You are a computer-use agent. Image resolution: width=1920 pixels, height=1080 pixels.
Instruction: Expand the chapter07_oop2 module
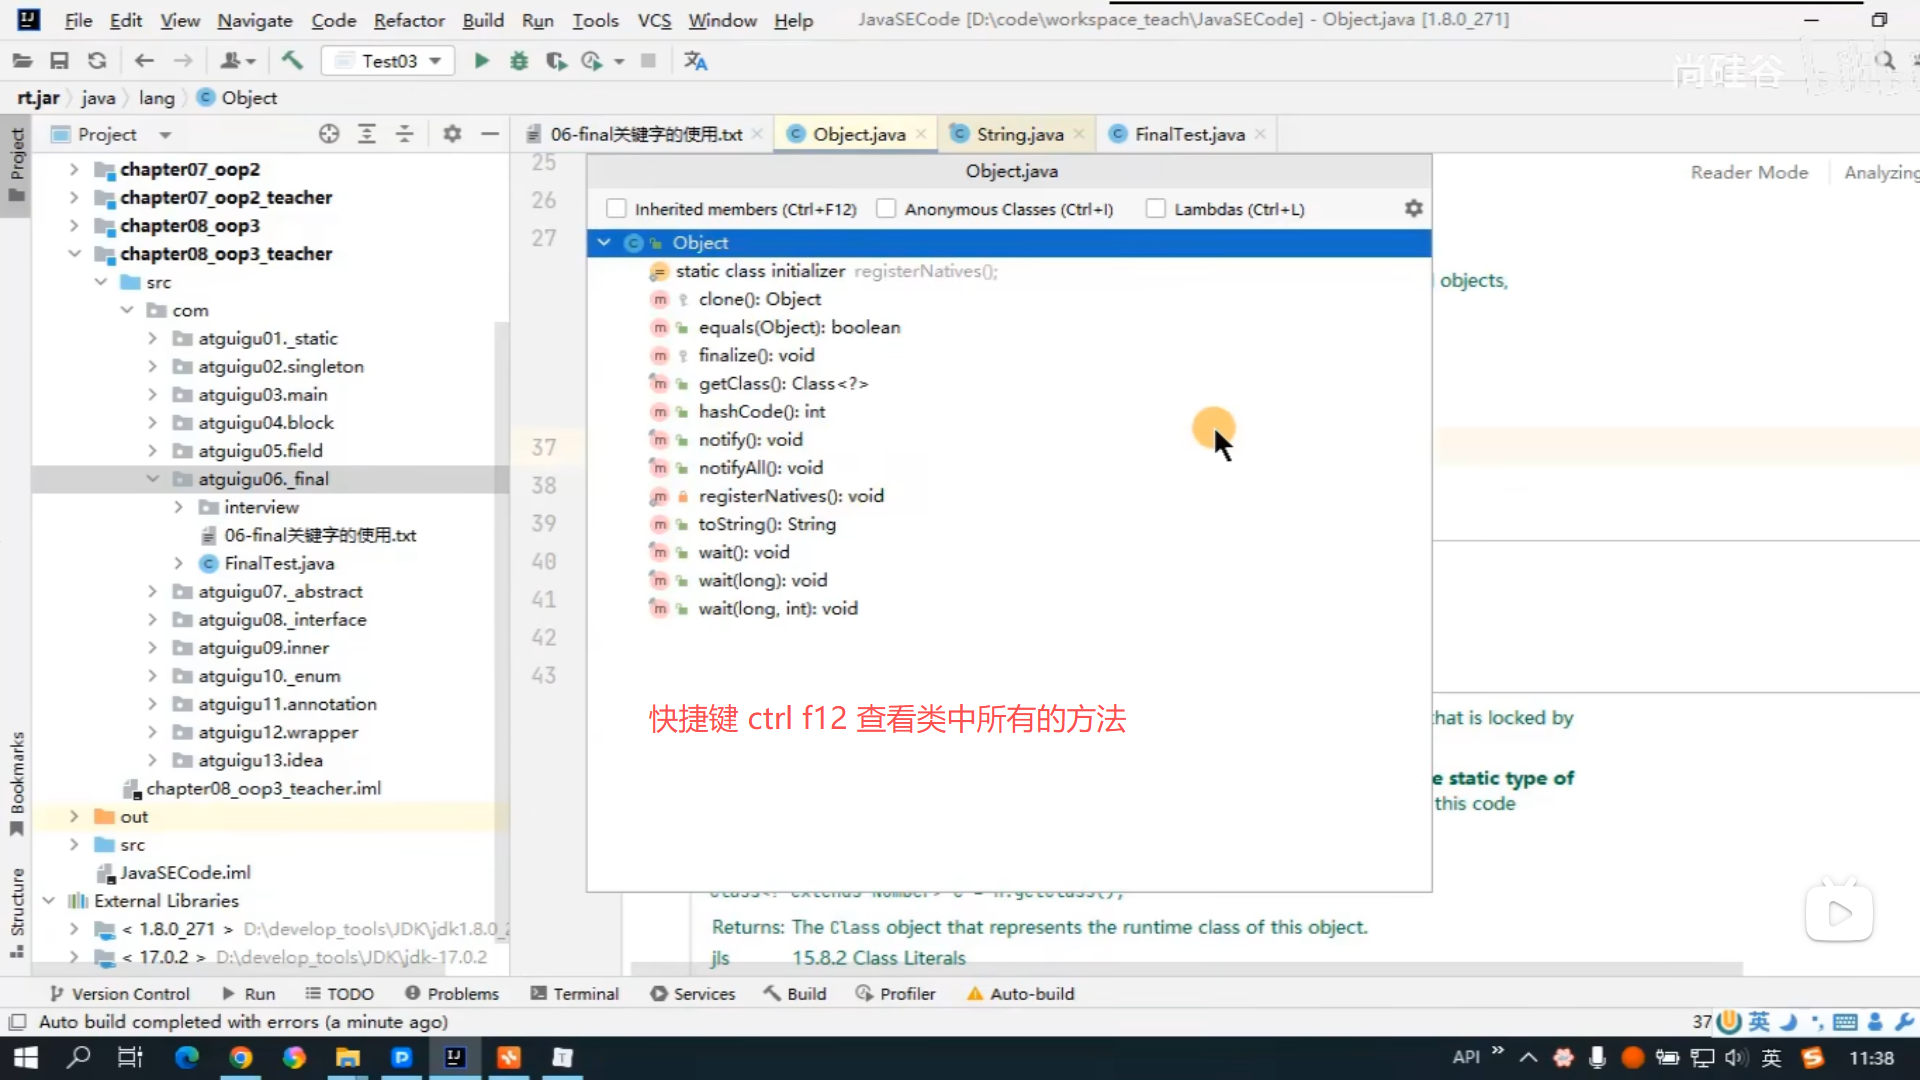[74, 169]
